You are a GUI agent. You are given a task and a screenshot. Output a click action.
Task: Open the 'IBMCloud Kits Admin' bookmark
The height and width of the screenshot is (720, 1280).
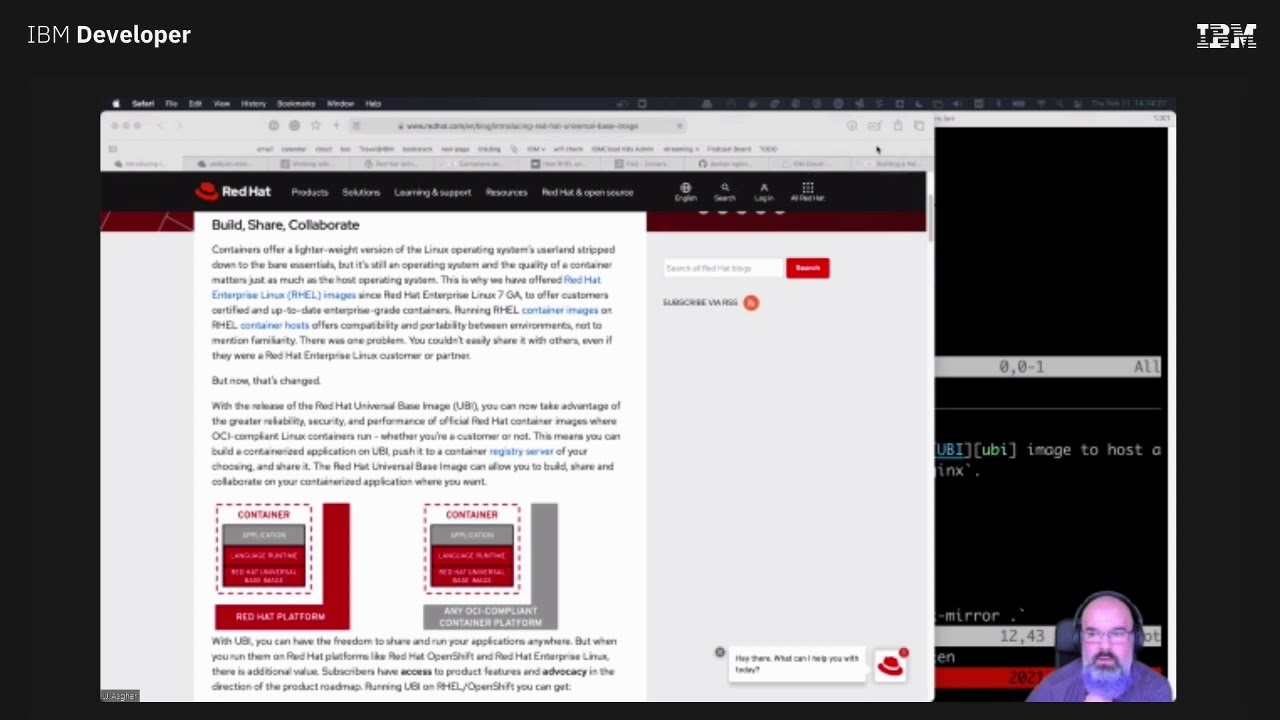click(x=622, y=149)
